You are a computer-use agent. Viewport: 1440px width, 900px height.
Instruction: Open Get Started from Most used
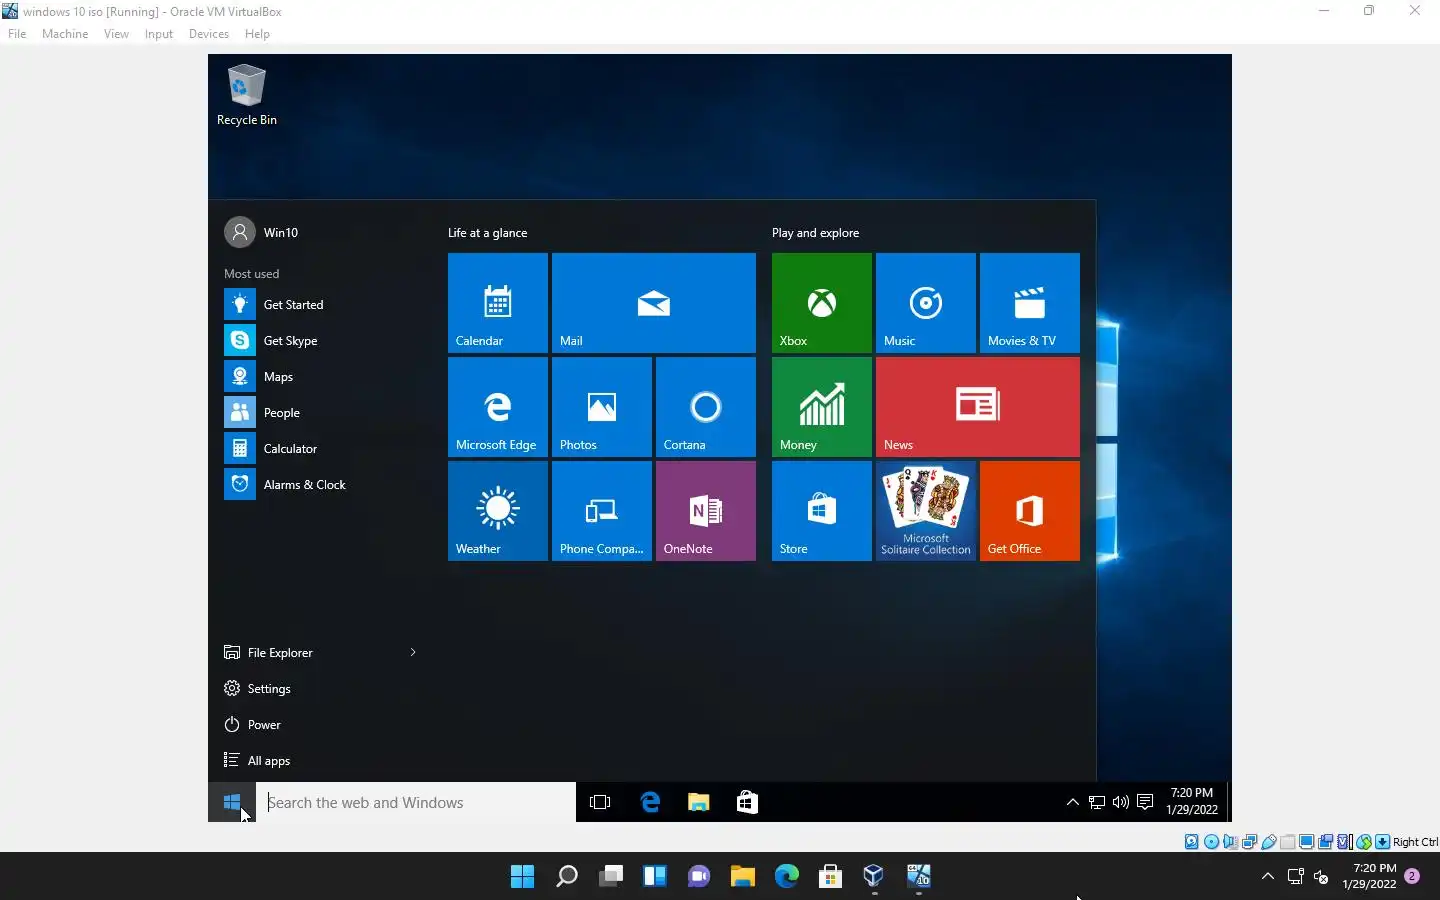click(x=320, y=305)
